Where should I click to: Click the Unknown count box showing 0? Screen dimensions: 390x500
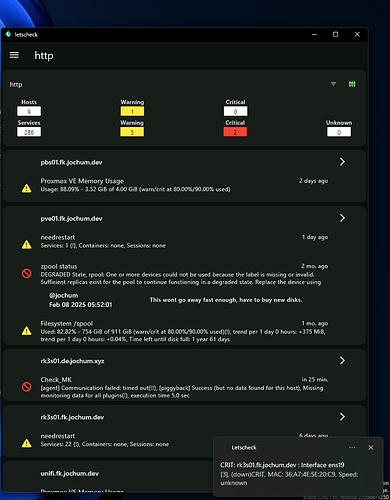click(x=339, y=132)
